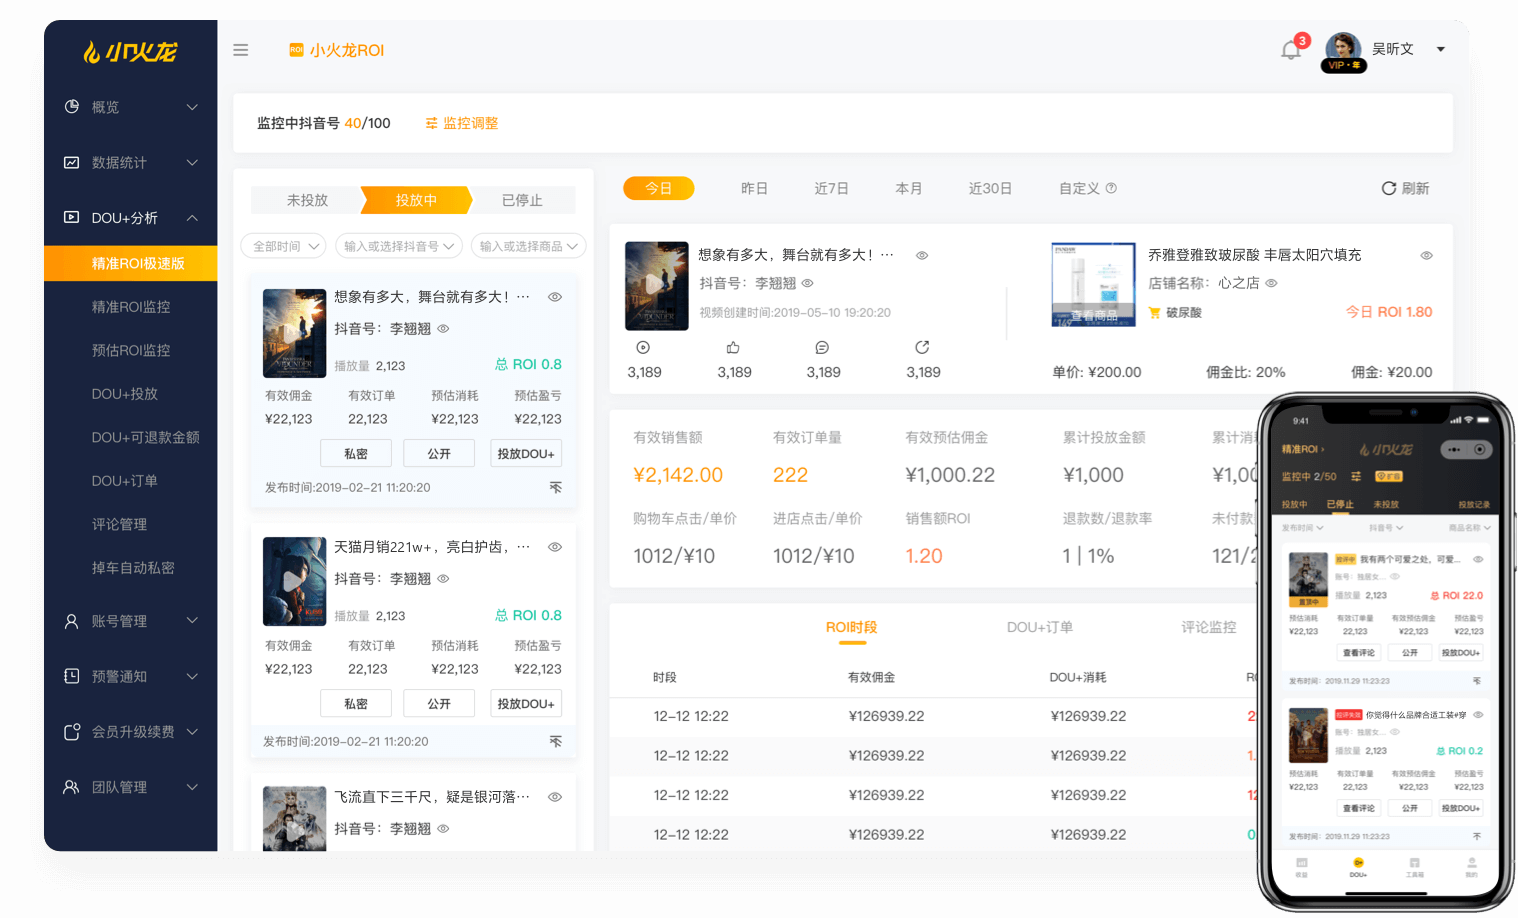Toggle eye next to 店铺名称 心之店
1518x918 pixels.
tap(1271, 283)
